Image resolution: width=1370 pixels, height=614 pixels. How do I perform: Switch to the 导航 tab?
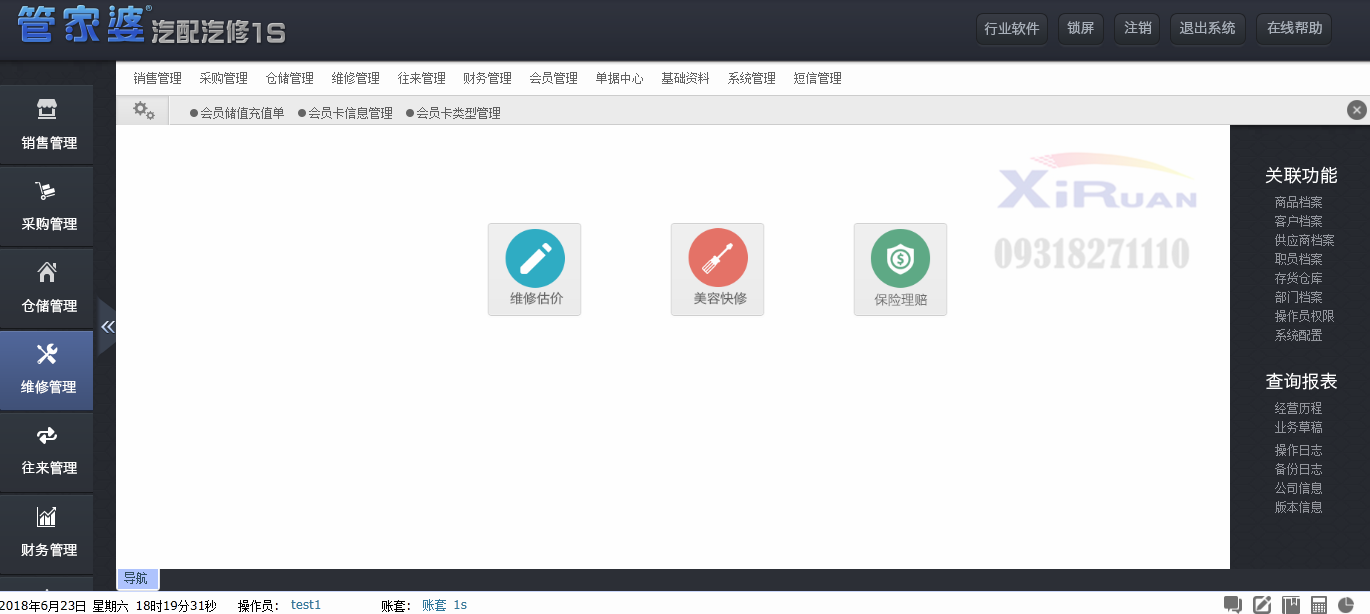tap(136, 578)
